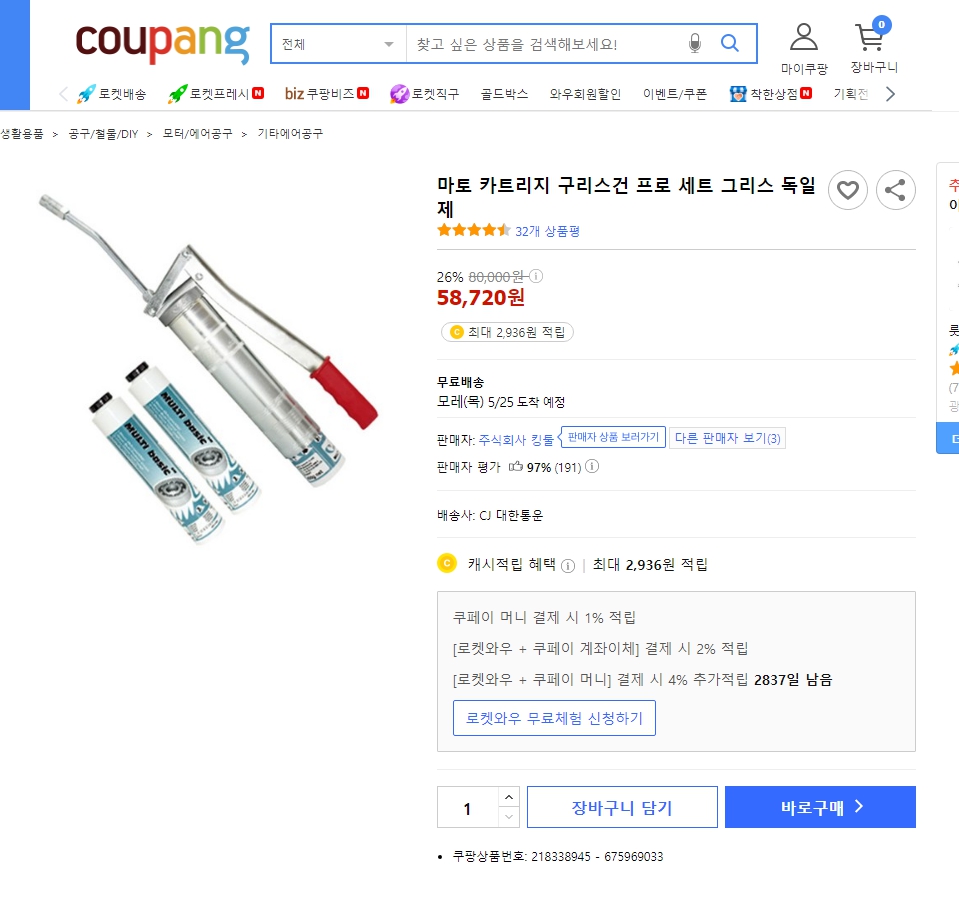Click info icon beside original price 80,000원
Screen dimensions: 959x905
[536, 276]
